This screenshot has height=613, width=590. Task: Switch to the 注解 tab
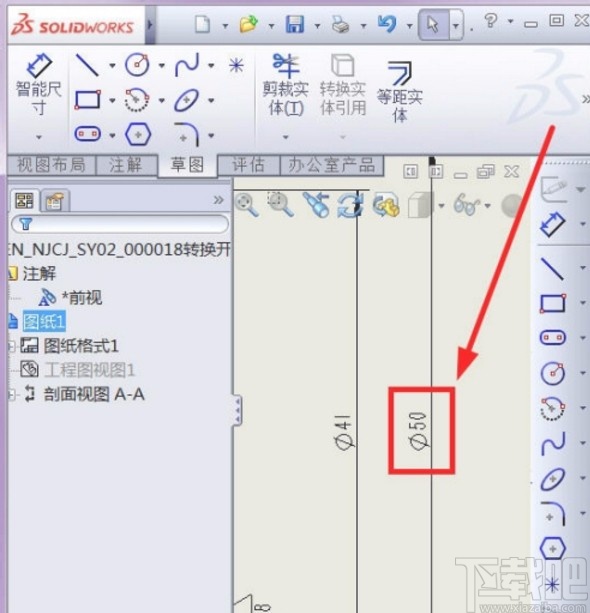point(126,165)
